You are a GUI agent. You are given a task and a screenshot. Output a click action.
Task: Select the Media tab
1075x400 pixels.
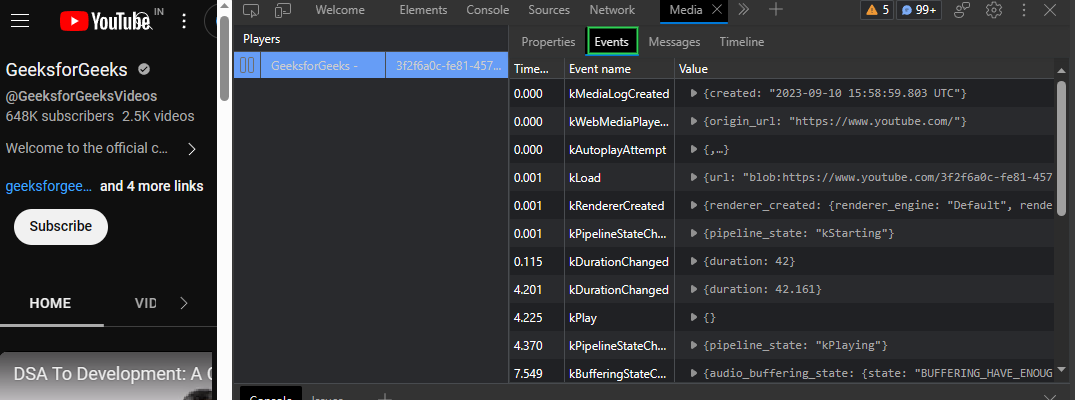pos(686,10)
